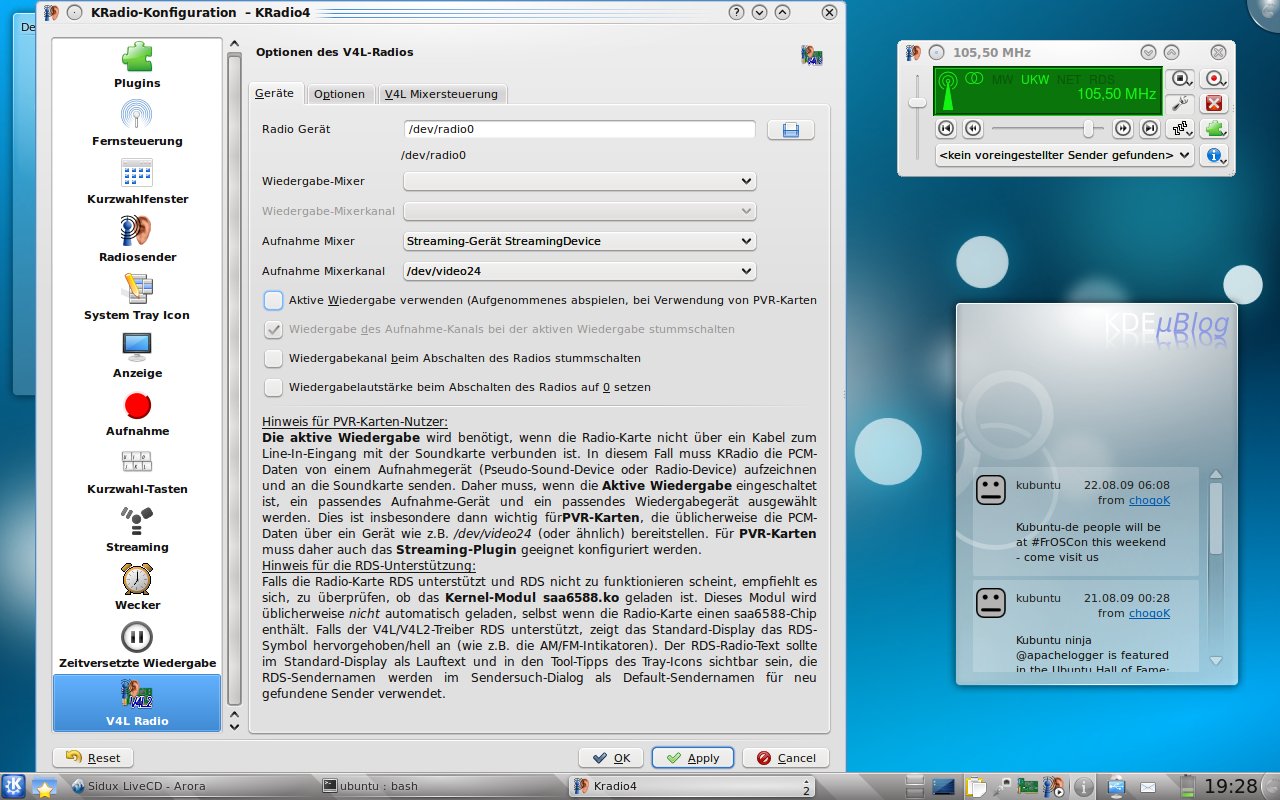1280x800 pixels.
Task: Click the frequency slider handle in radio widget
Action: tap(1088, 128)
